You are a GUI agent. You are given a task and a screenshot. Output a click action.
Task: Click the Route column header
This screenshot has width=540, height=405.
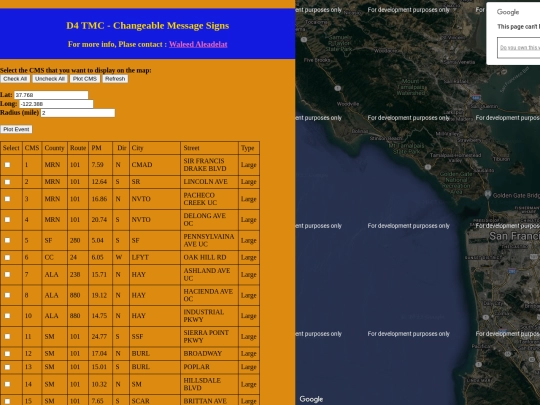coord(78,148)
